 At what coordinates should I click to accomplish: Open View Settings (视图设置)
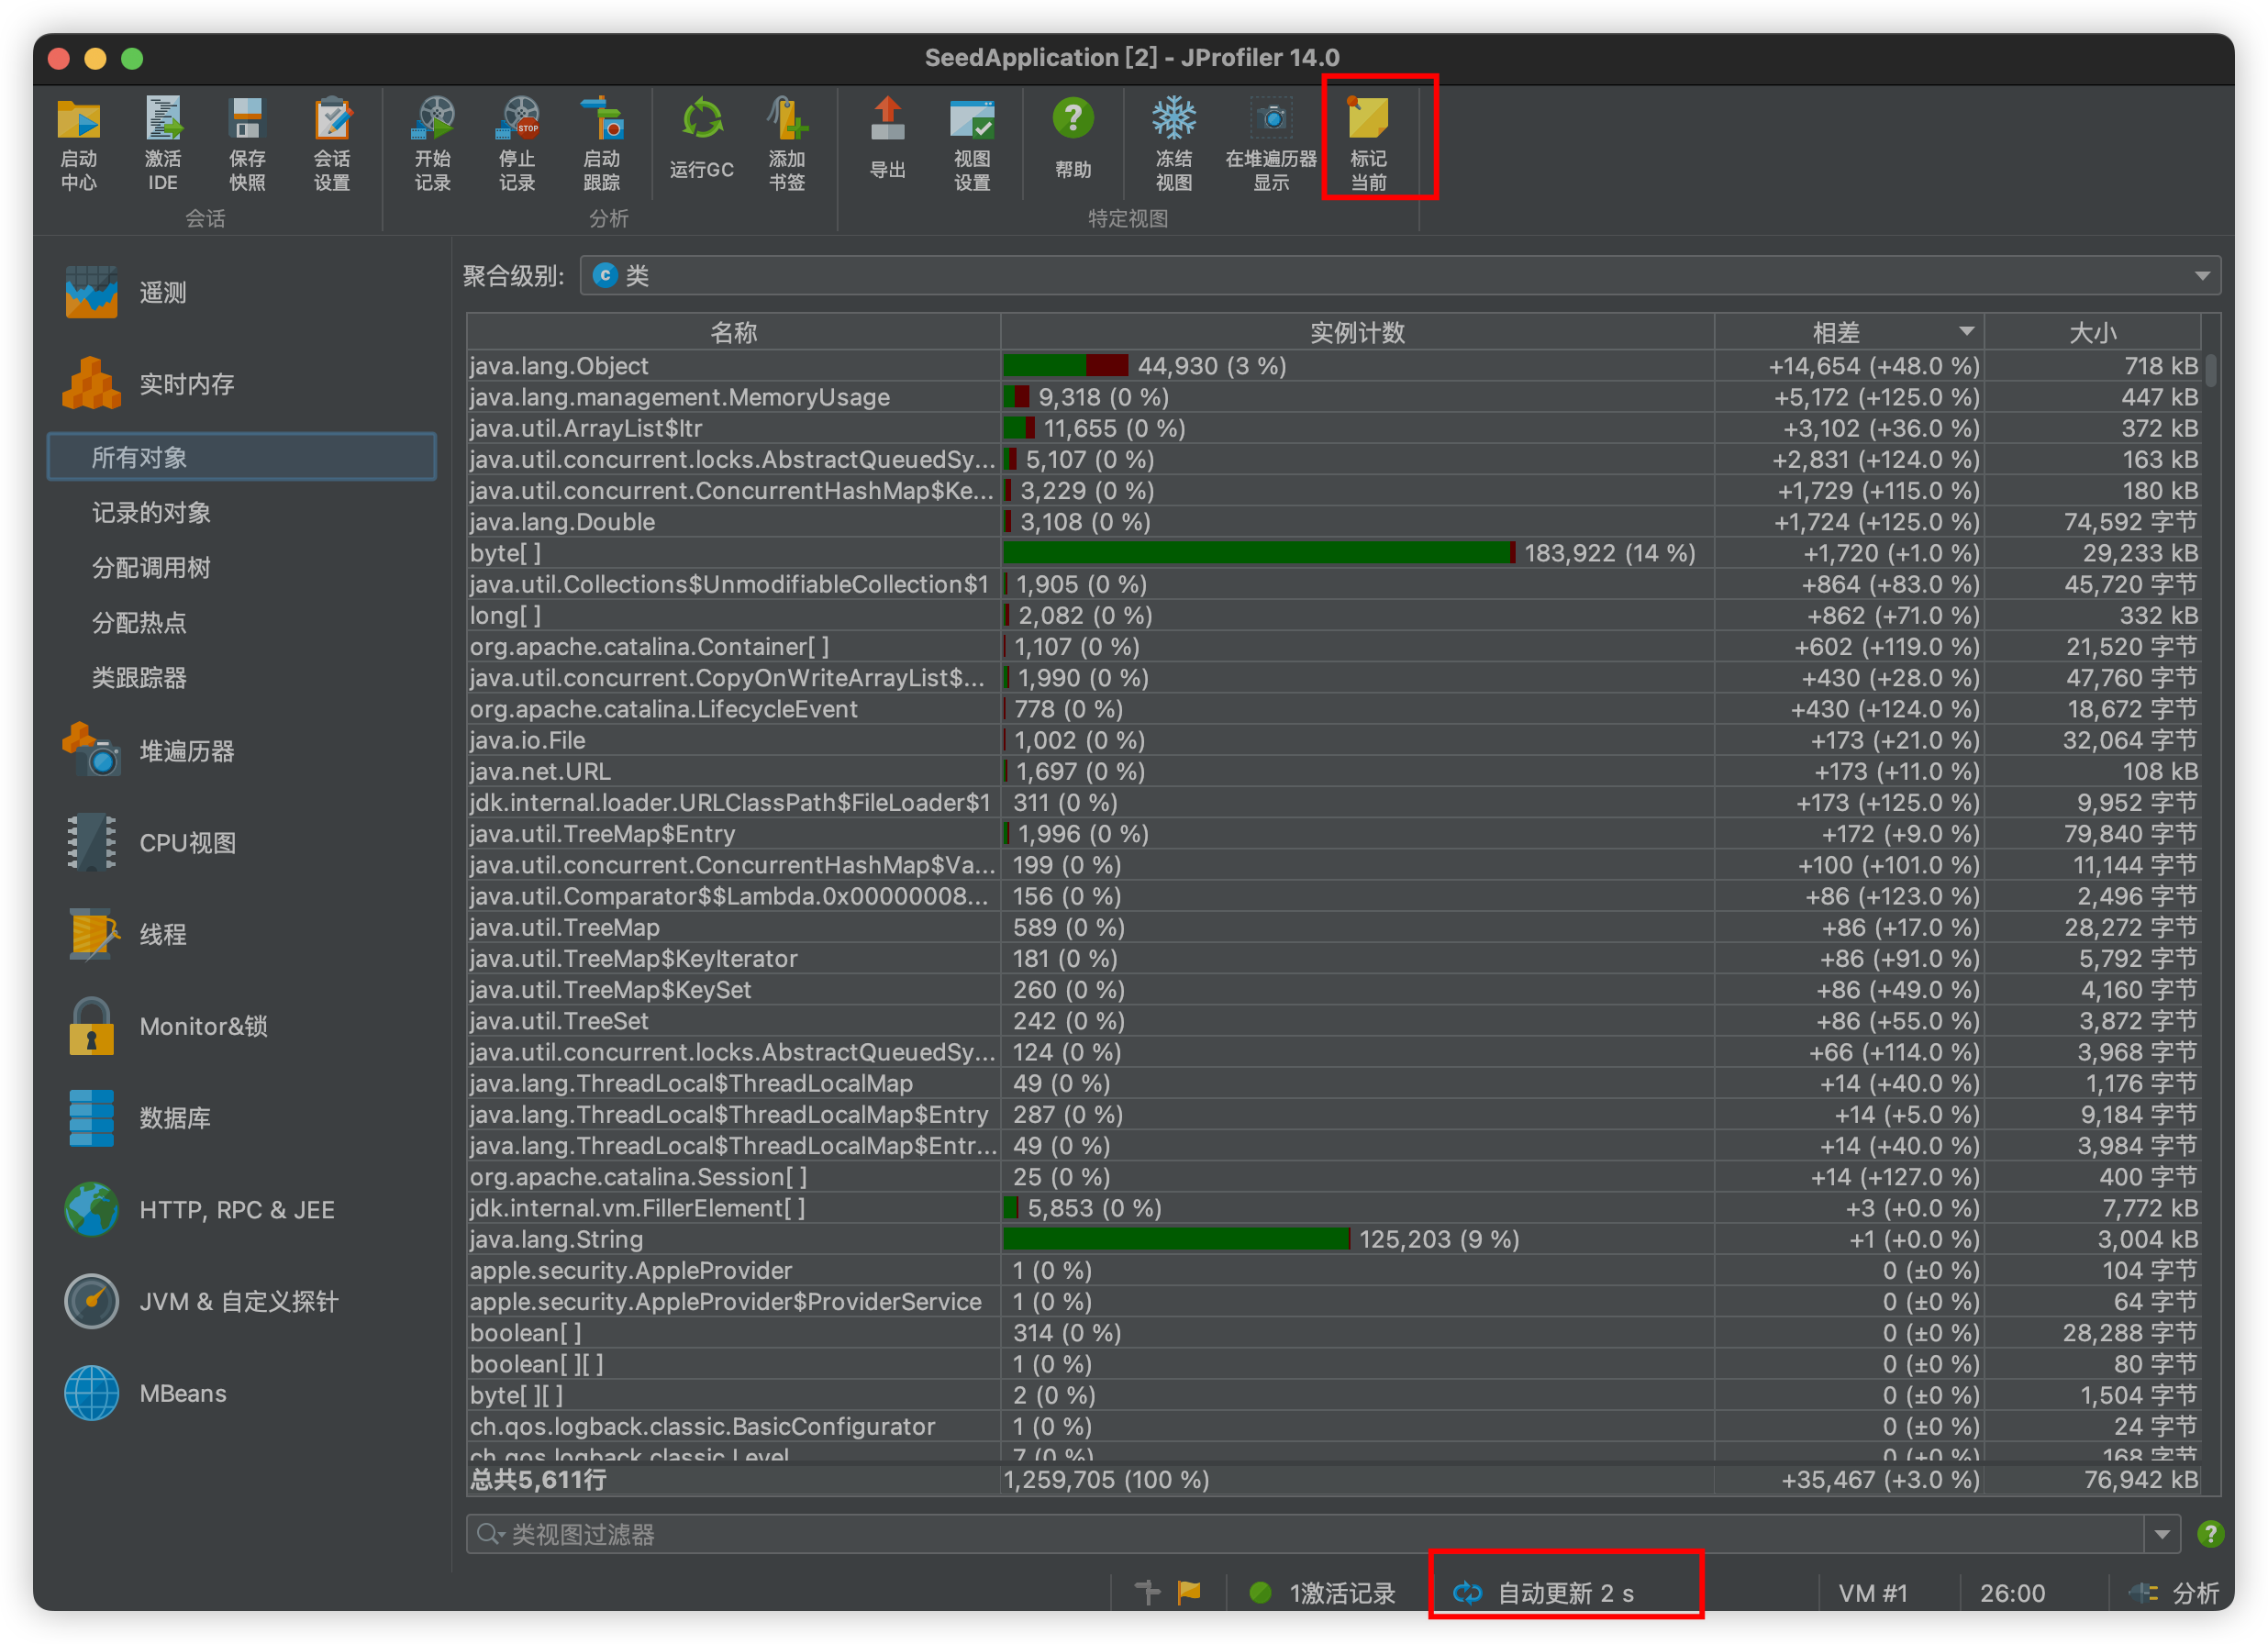pos(972,142)
